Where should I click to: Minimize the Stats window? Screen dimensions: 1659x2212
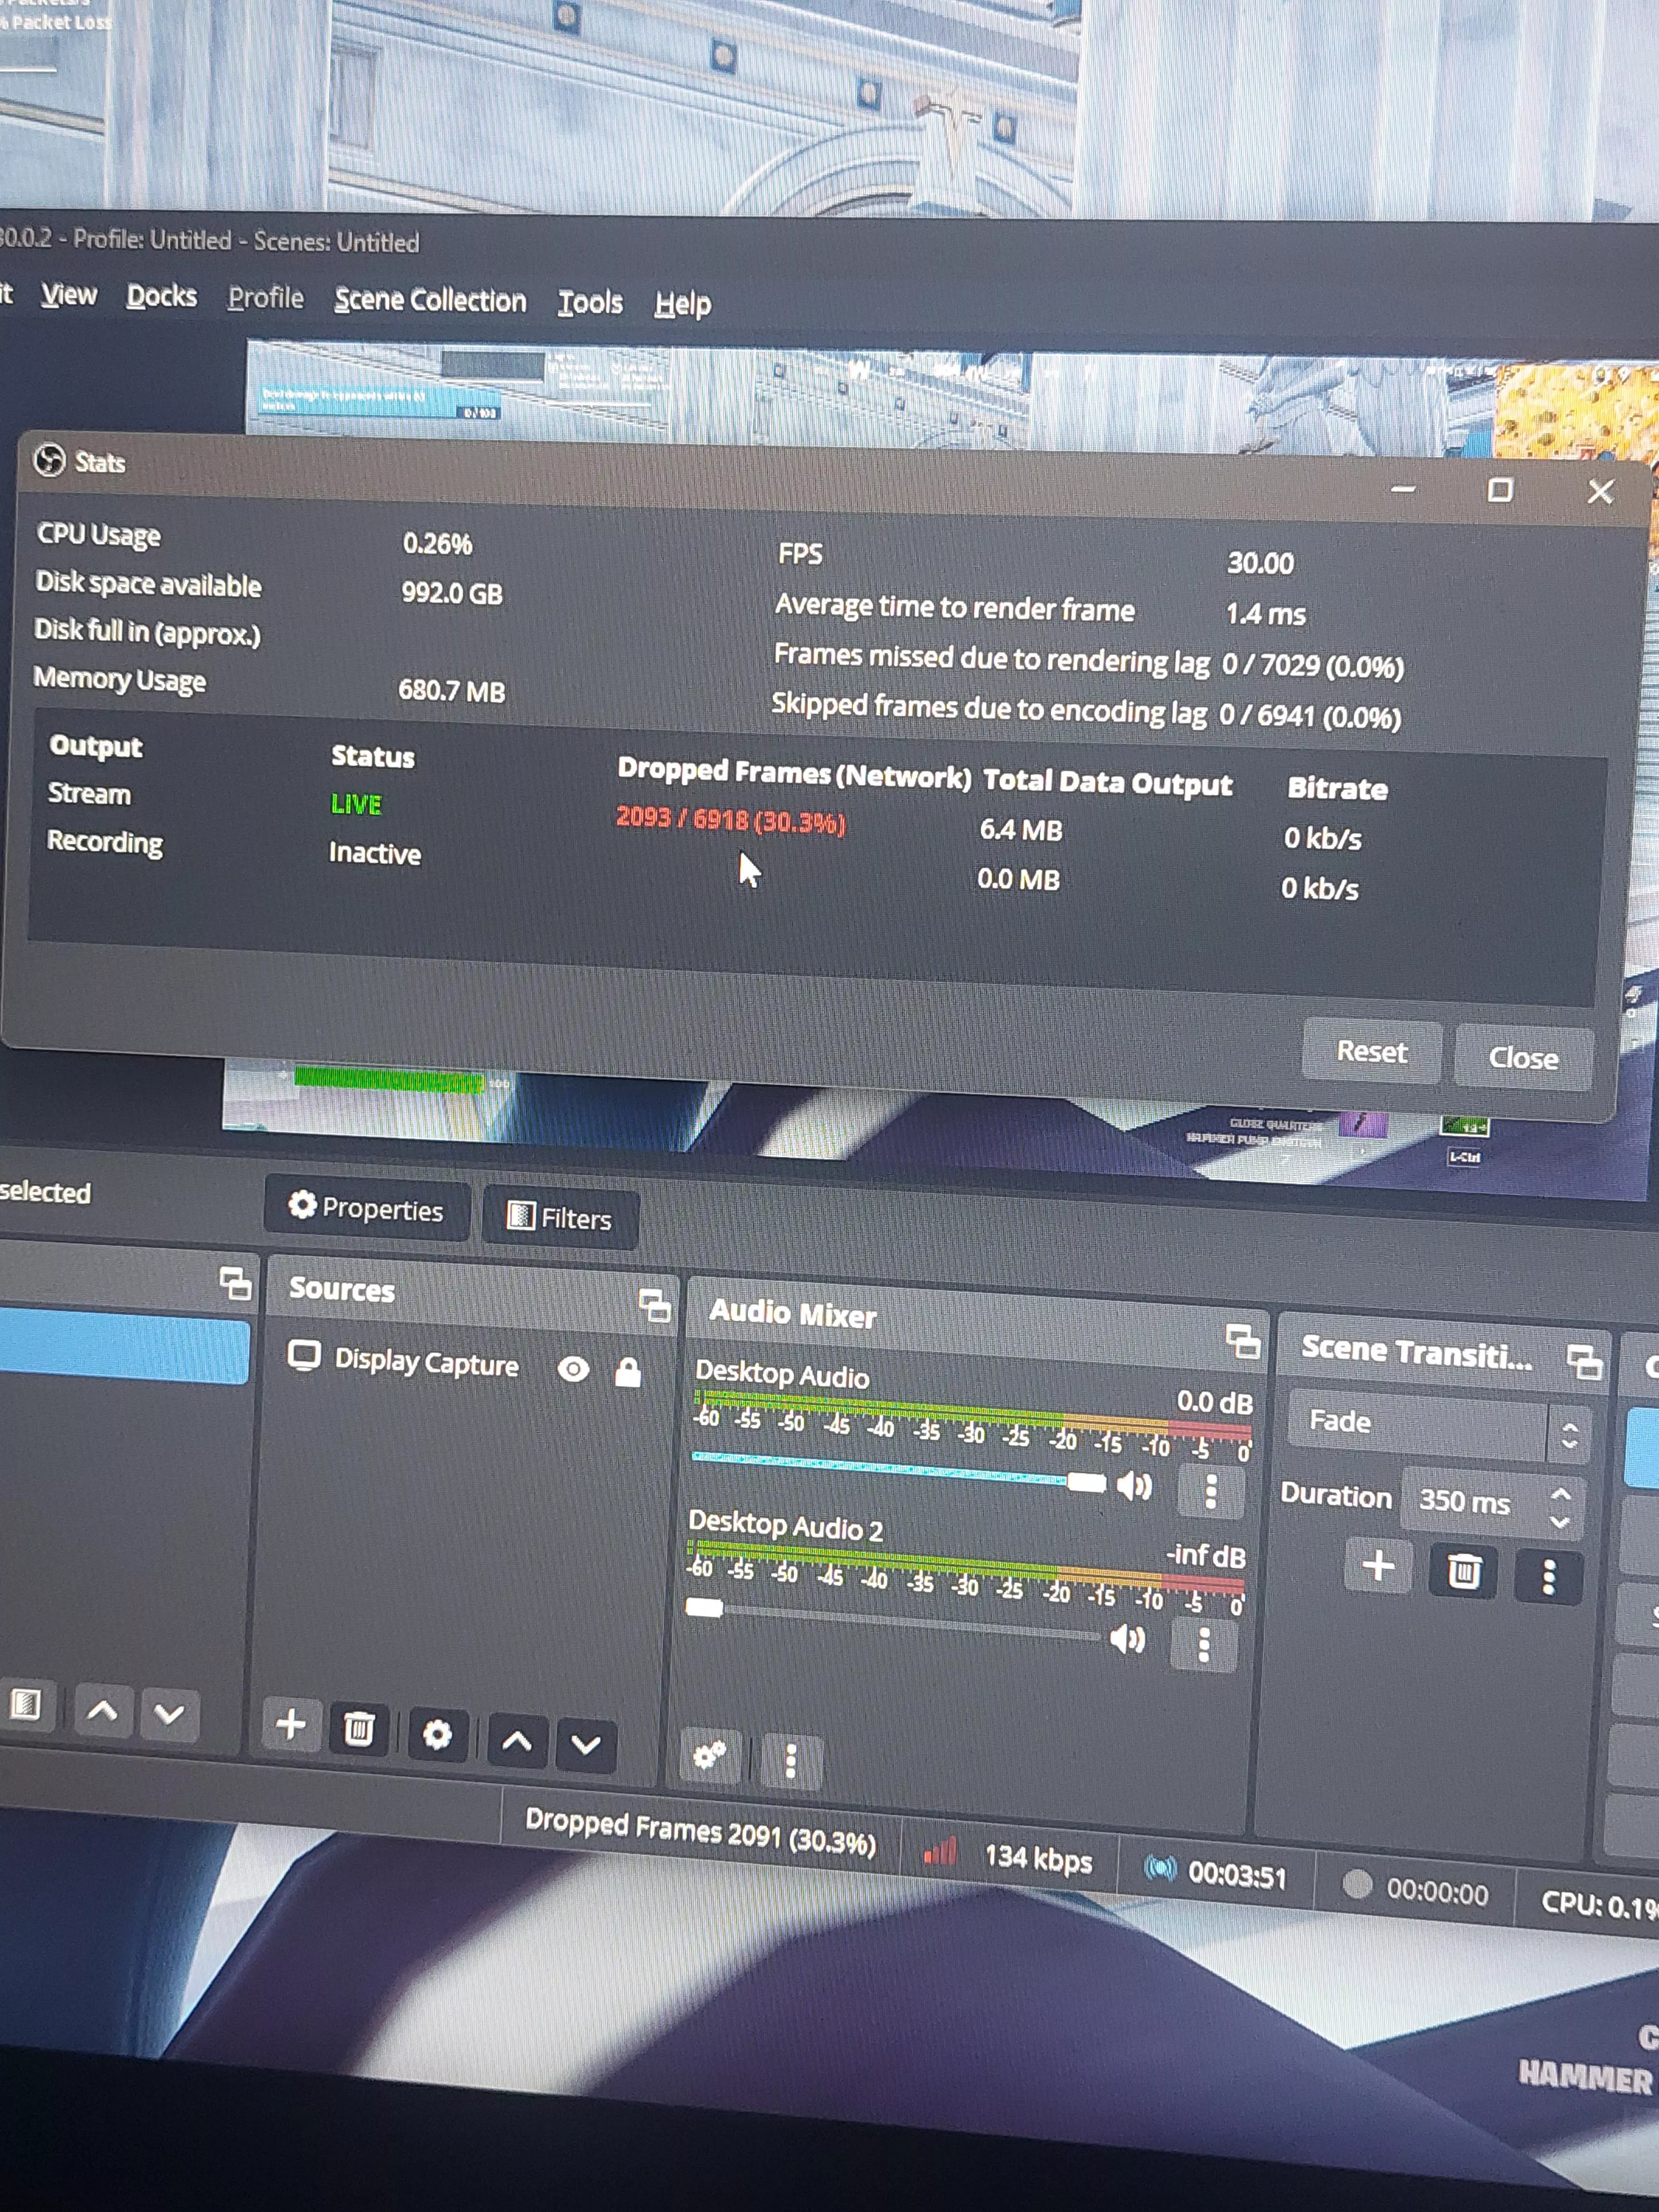1403,489
